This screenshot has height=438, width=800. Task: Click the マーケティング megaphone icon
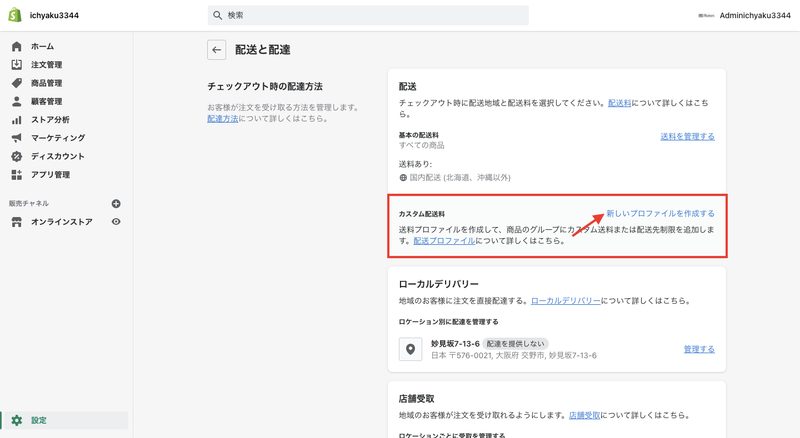[17, 138]
